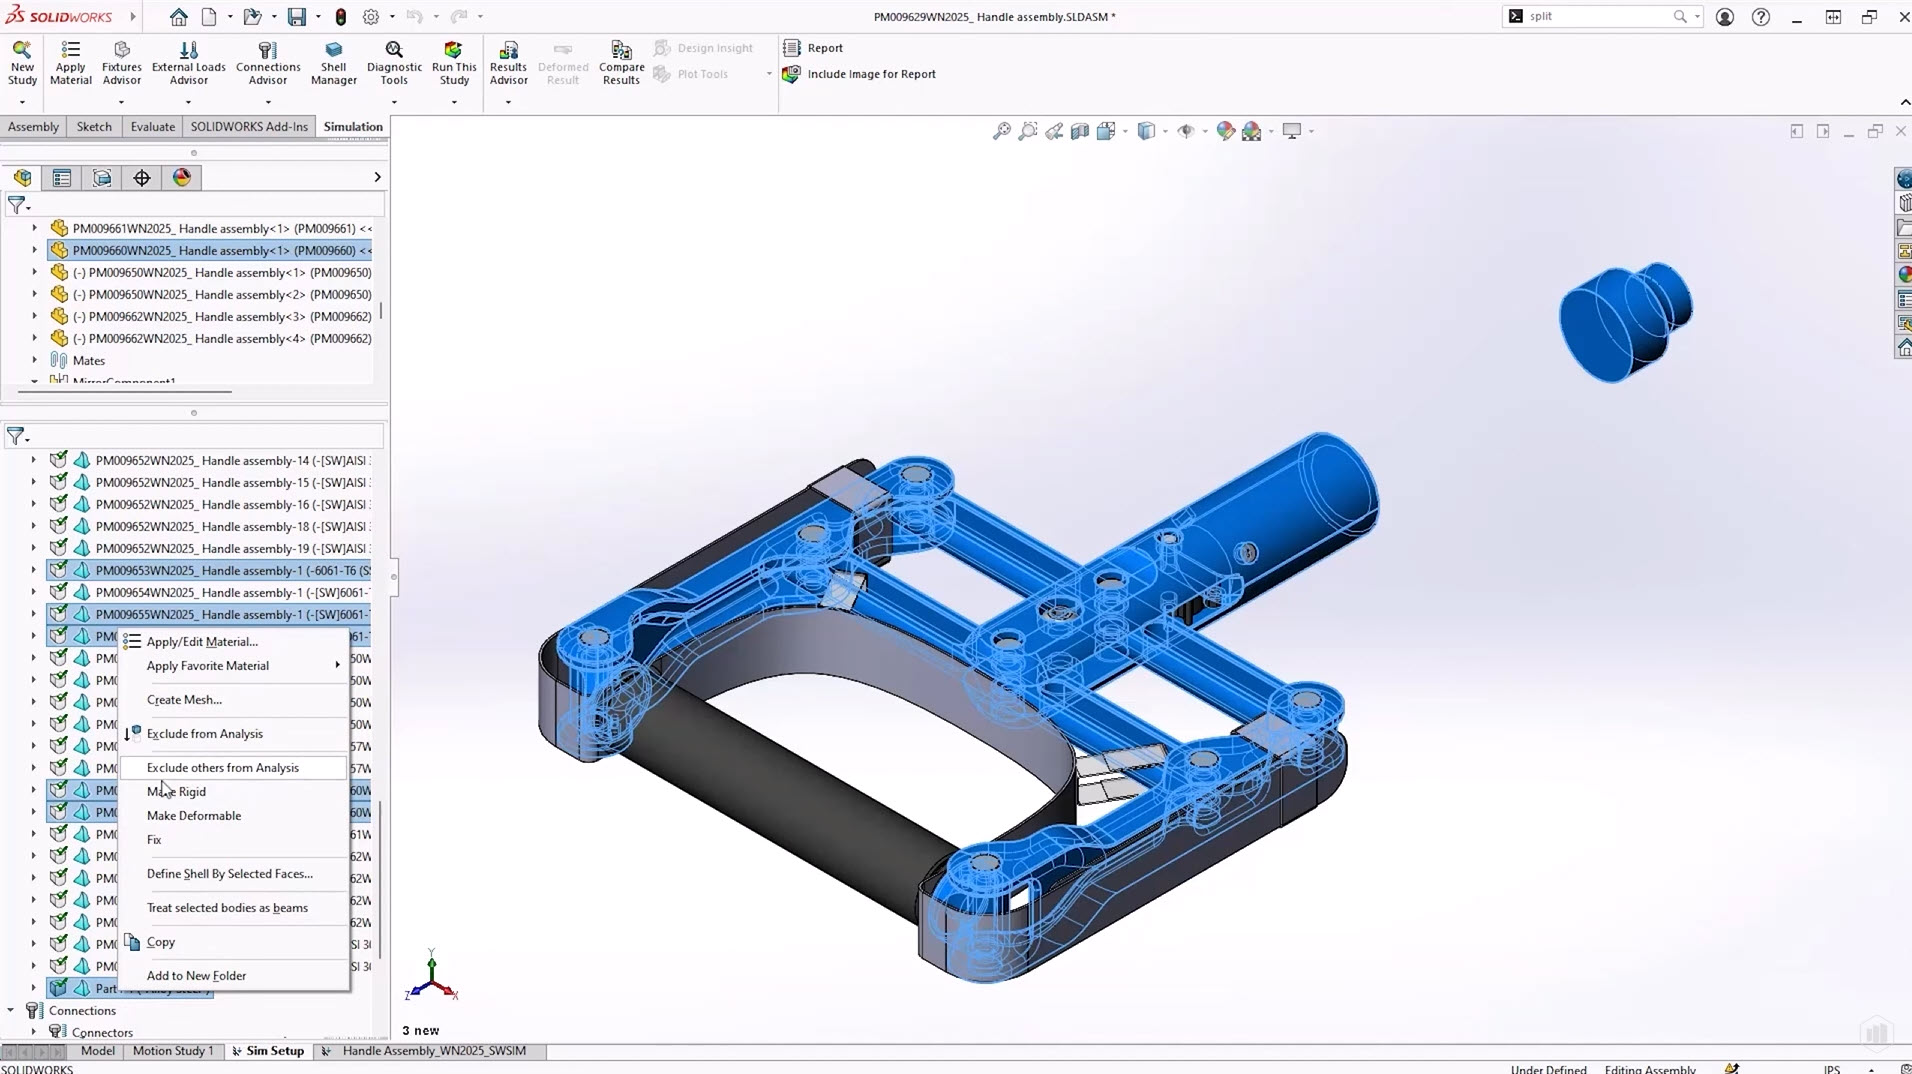Open the Results Advisor dropdown arrow
Image resolution: width=1912 pixels, height=1074 pixels.
coord(508,102)
